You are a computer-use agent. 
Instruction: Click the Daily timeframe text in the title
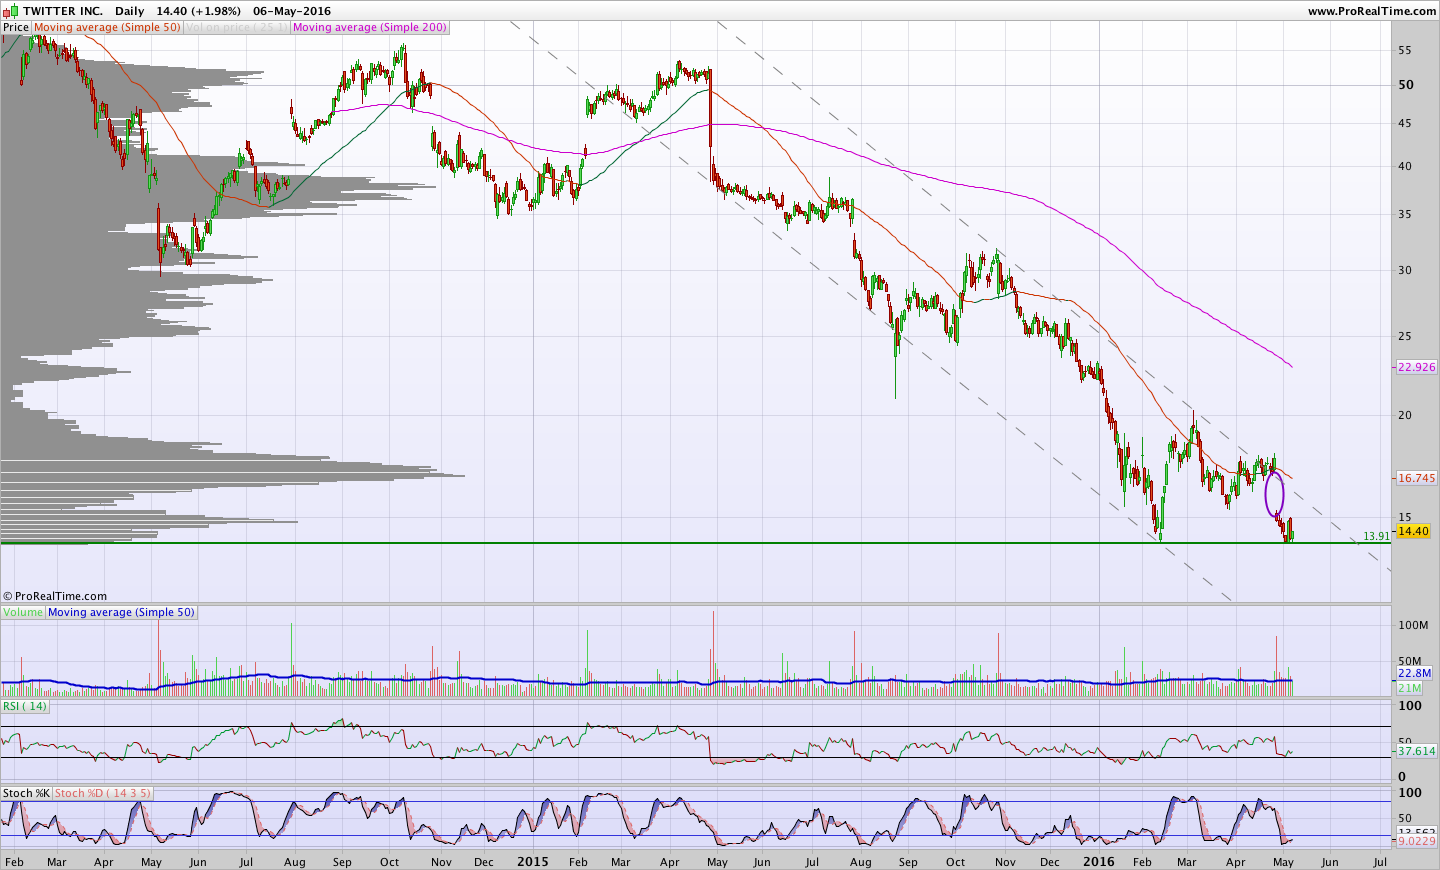point(129,11)
